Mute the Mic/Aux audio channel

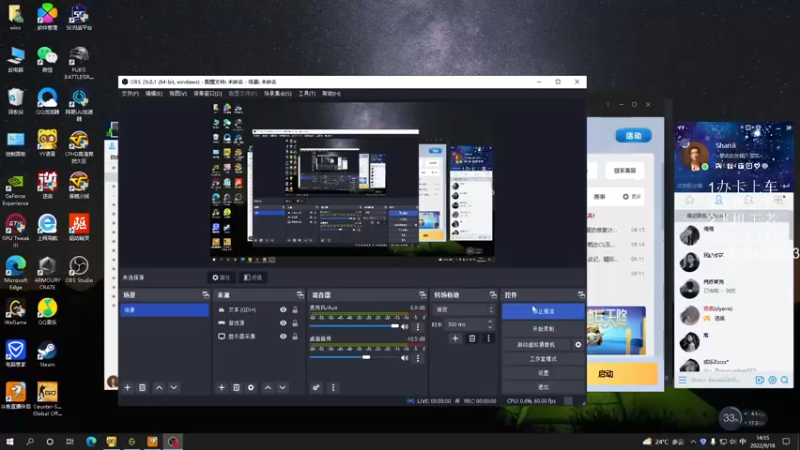click(405, 327)
